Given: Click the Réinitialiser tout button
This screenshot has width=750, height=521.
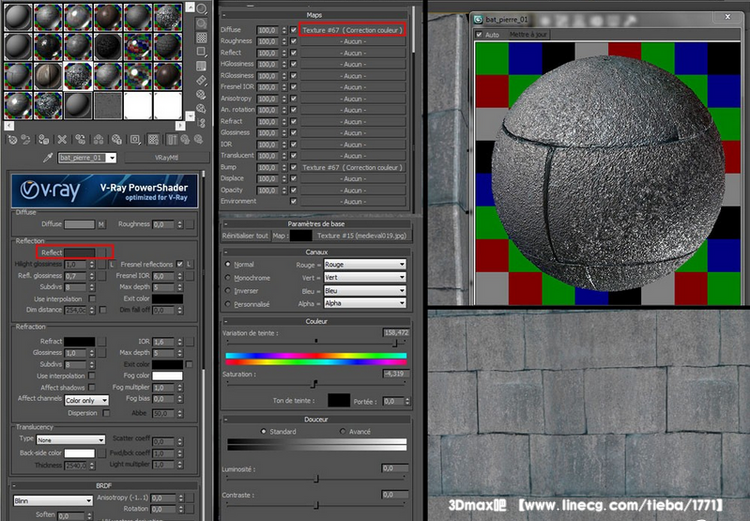Looking at the screenshot, I should (245, 235).
